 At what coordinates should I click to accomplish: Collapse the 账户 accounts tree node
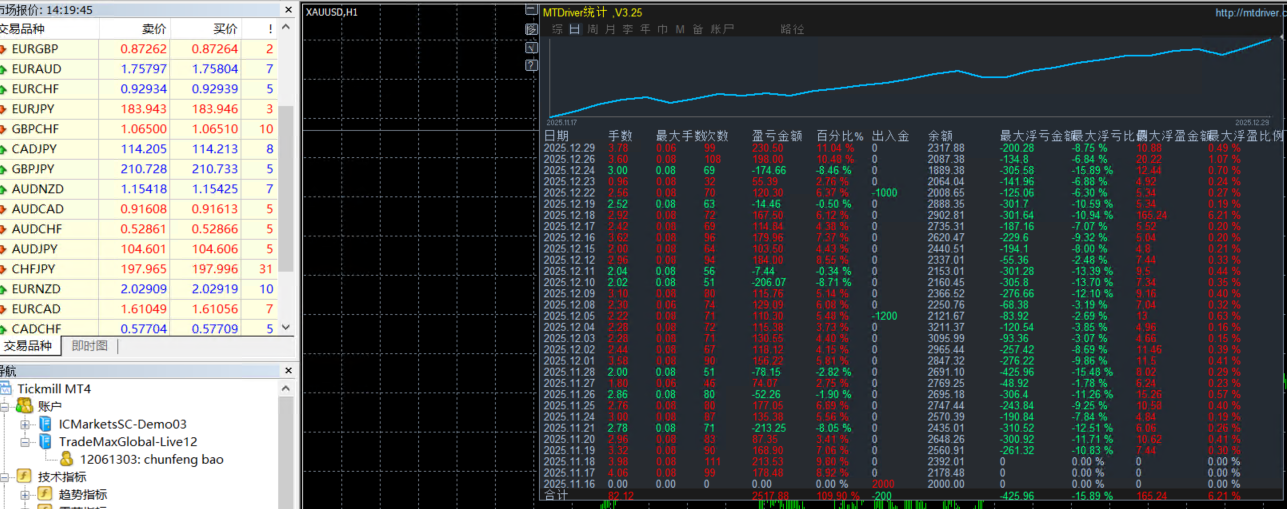coord(4,407)
